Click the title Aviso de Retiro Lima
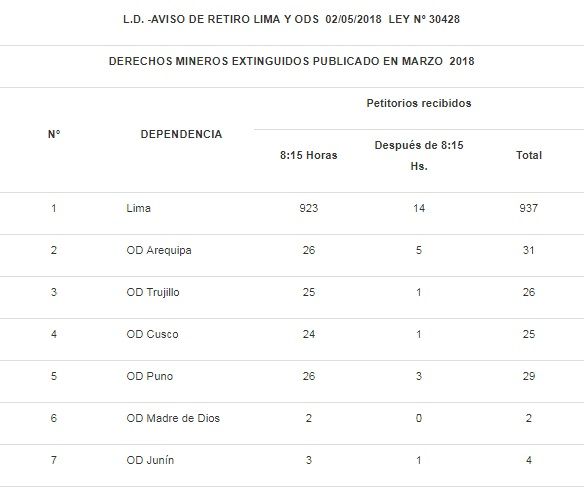This screenshot has width=584, height=490. pyautogui.click(x=292, y=19)
